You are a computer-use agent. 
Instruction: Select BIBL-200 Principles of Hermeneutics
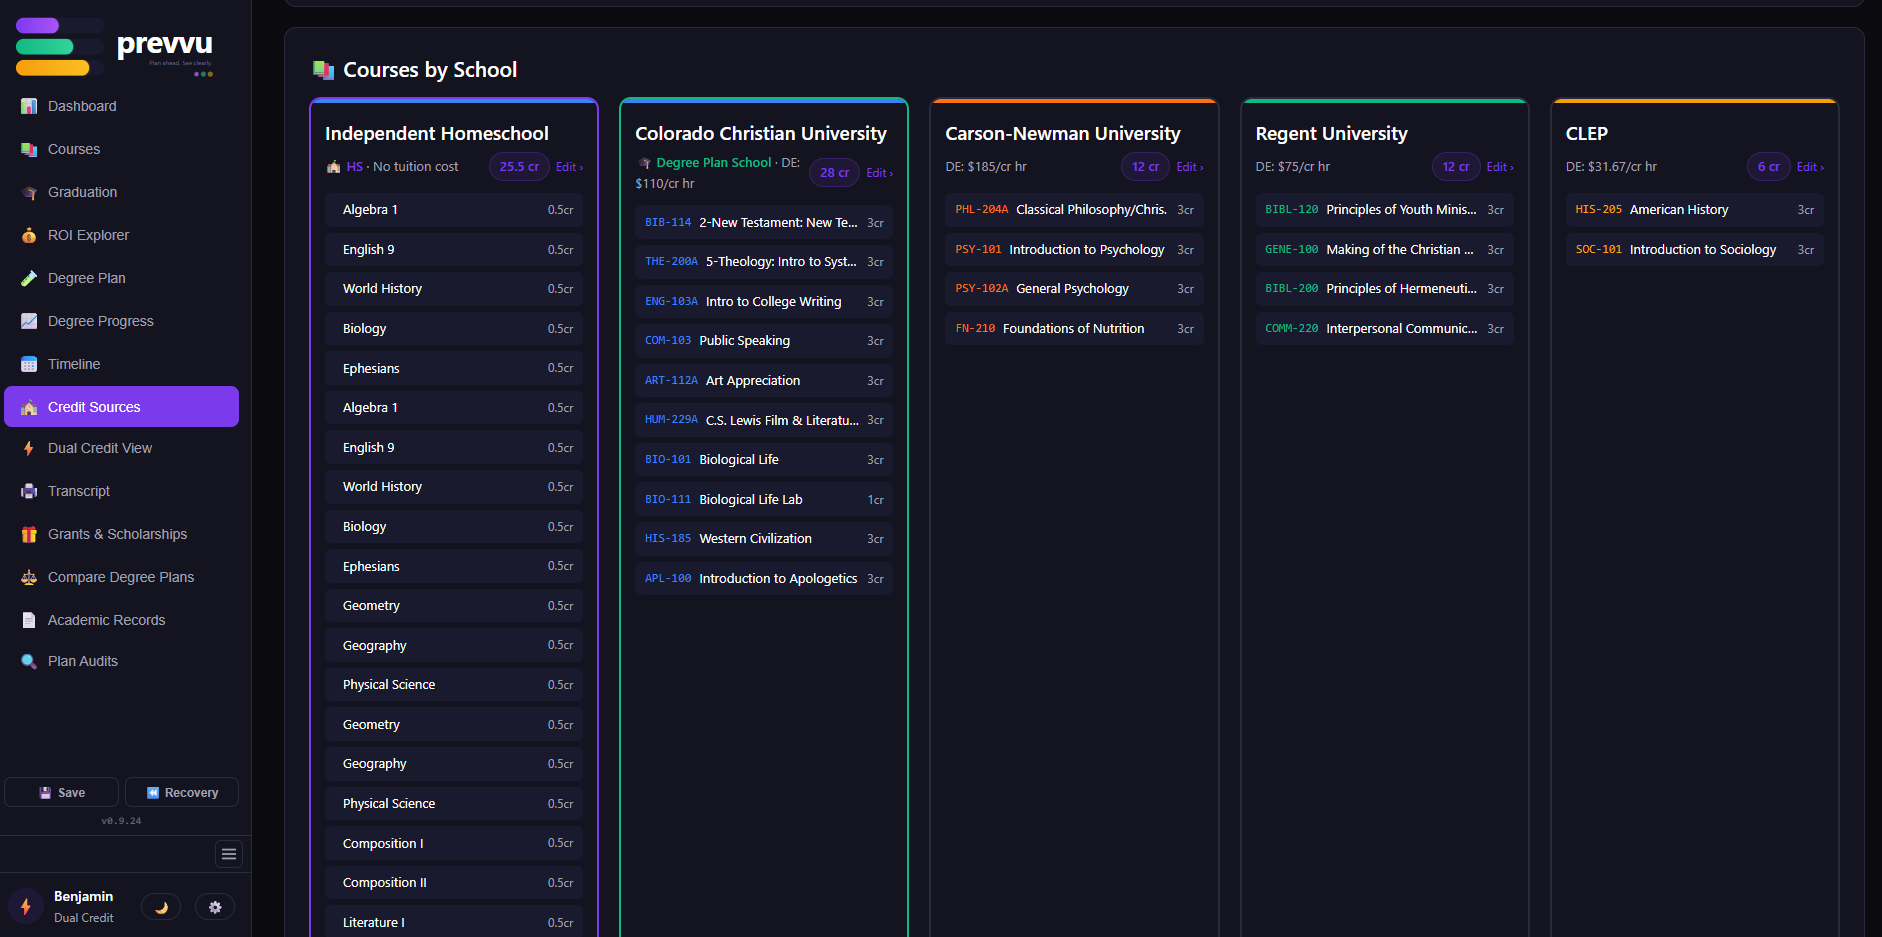1384,289
